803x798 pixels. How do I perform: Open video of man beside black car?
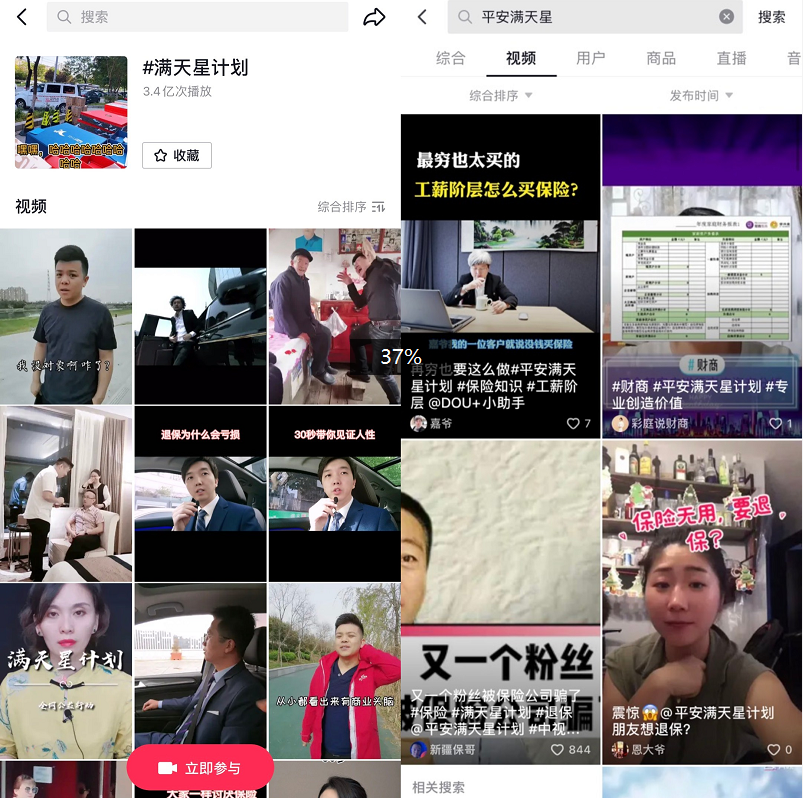[200, 316]
